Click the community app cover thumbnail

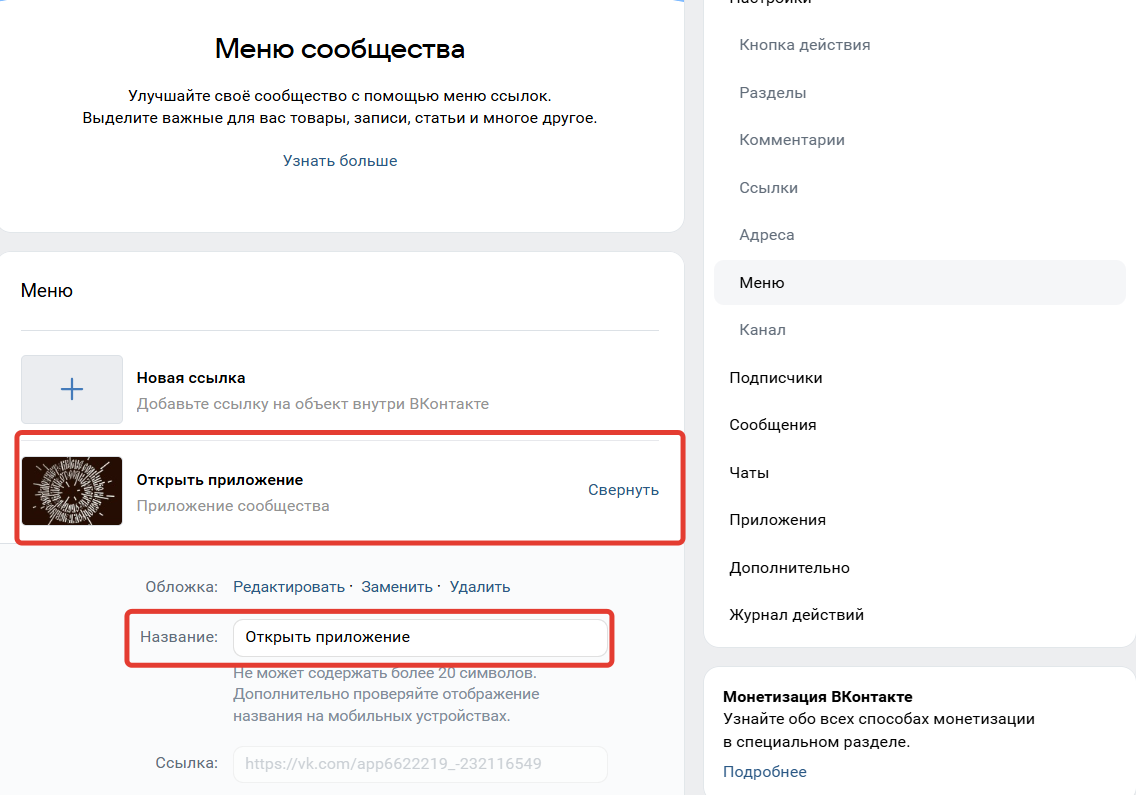click(x=71, y=489)
